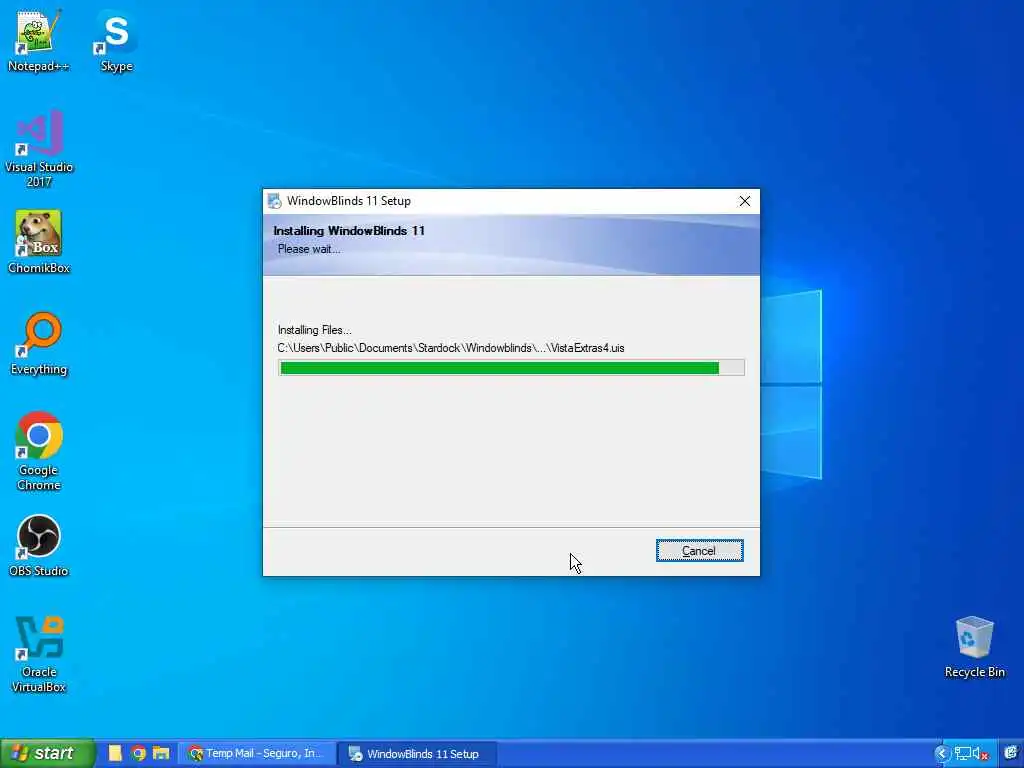Switch to WindowBlinds 11 Setup taskbar button
The height and width of the screenshot is (768, 1024).
(x=418, y=754)
